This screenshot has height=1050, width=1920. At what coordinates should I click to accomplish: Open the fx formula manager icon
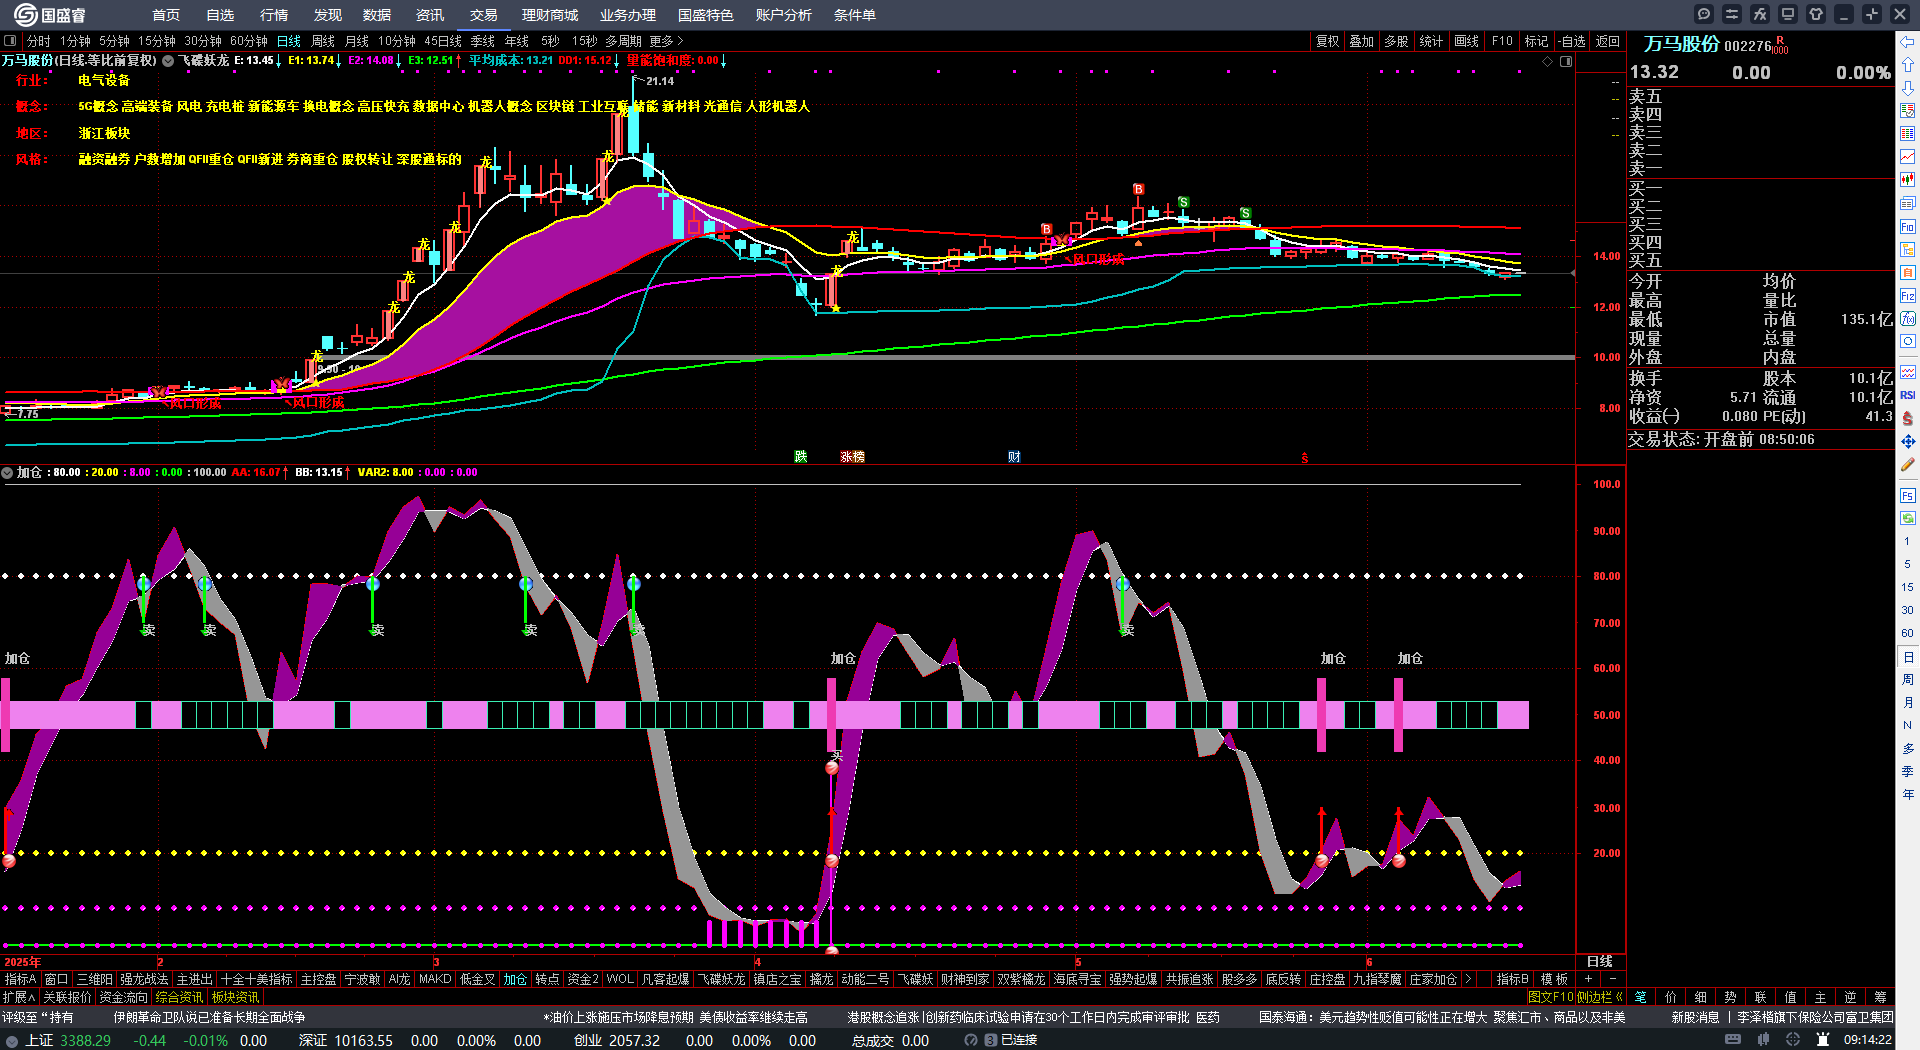1760,14
